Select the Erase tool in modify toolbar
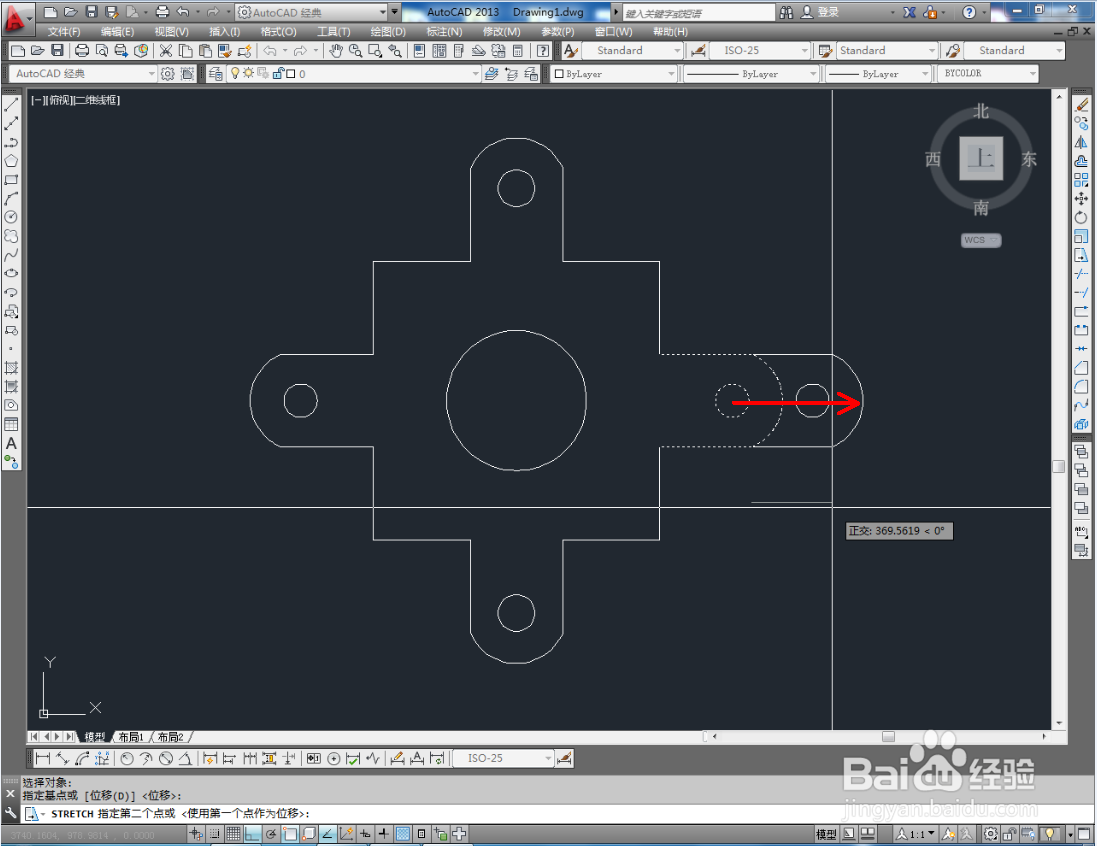1097x846 pixels. point(1082,105)
